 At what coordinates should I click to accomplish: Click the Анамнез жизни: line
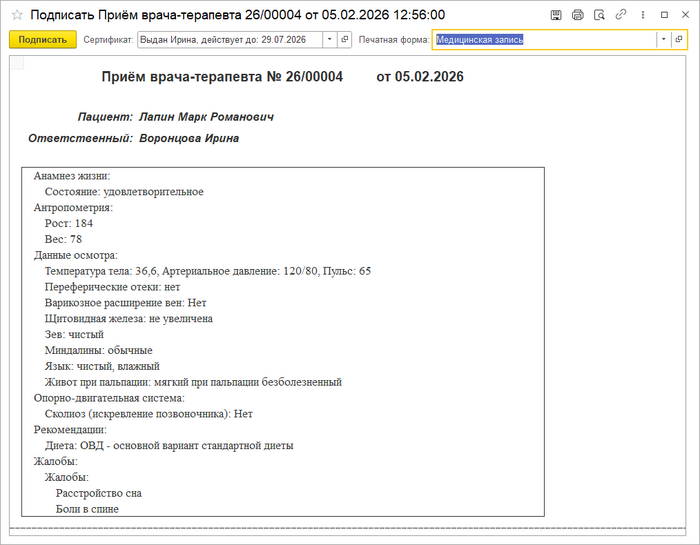[72, 176]
